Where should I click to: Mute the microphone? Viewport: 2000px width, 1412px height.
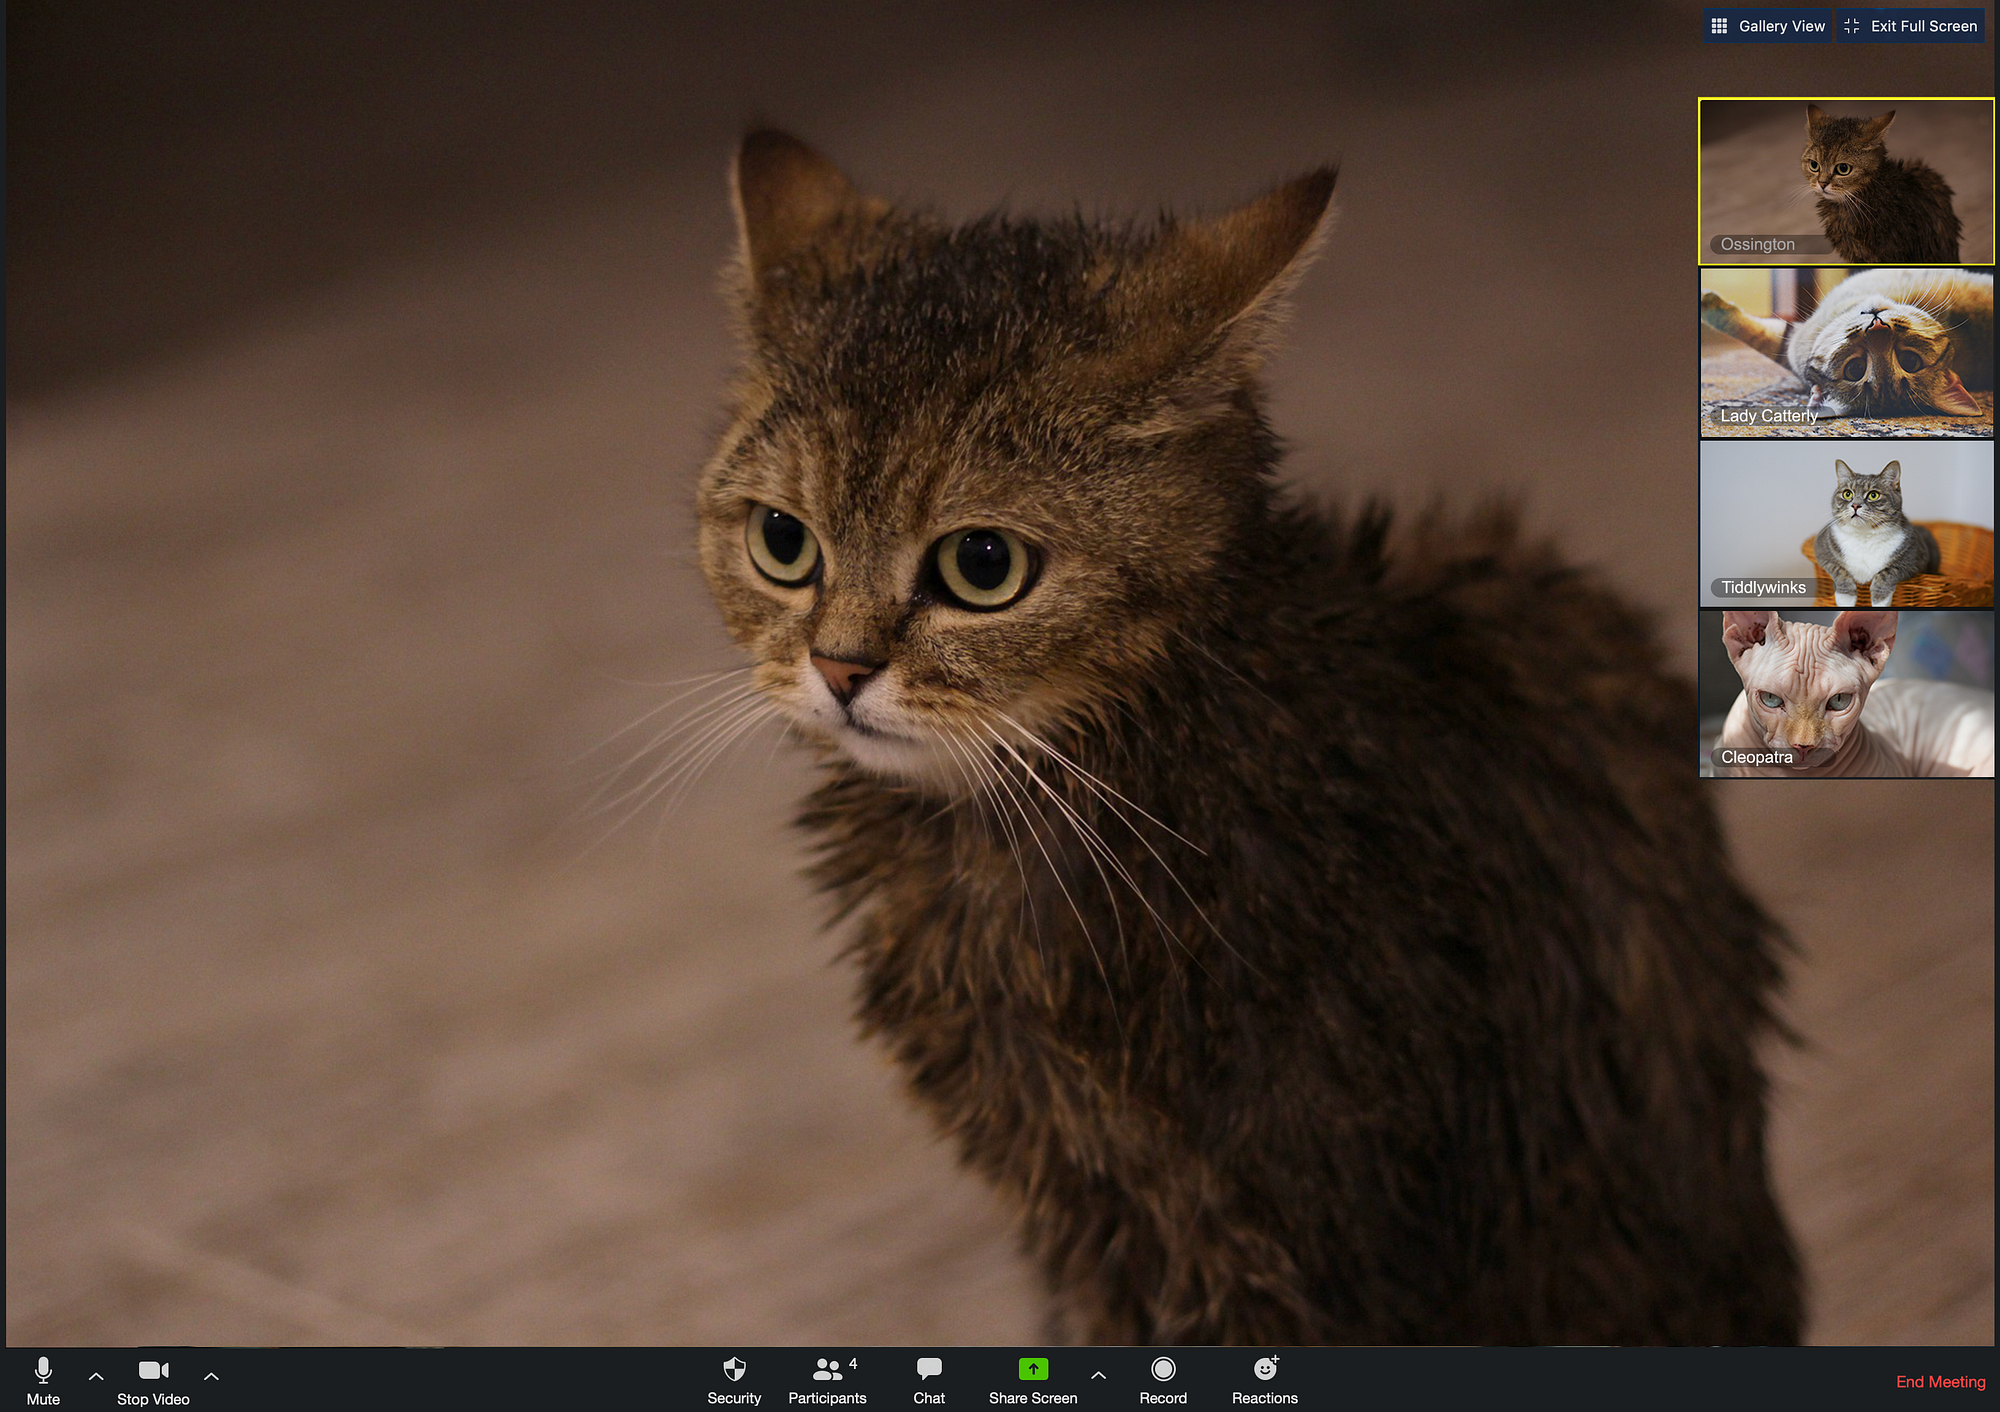(x=43, y=1380)
